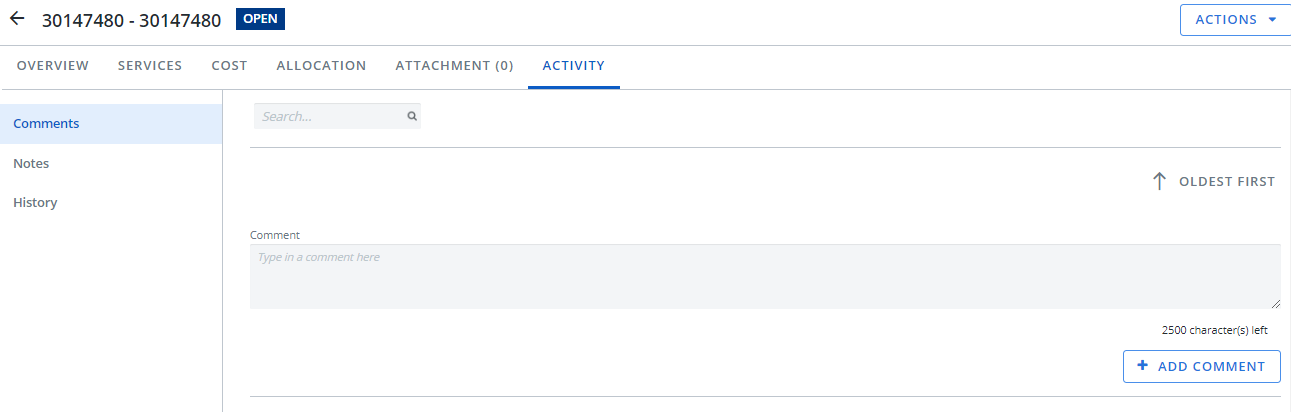This screenshot has width=1291, height=412.
Task: View History in the sidebar
Action: pyautogui.click(x=35, y=202)
